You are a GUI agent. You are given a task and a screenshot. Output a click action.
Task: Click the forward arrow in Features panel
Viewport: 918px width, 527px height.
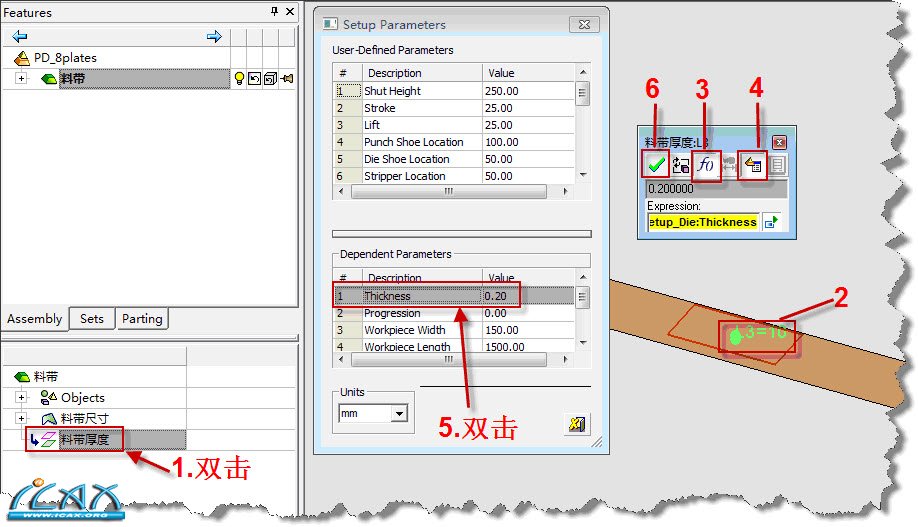coord(214,37)
